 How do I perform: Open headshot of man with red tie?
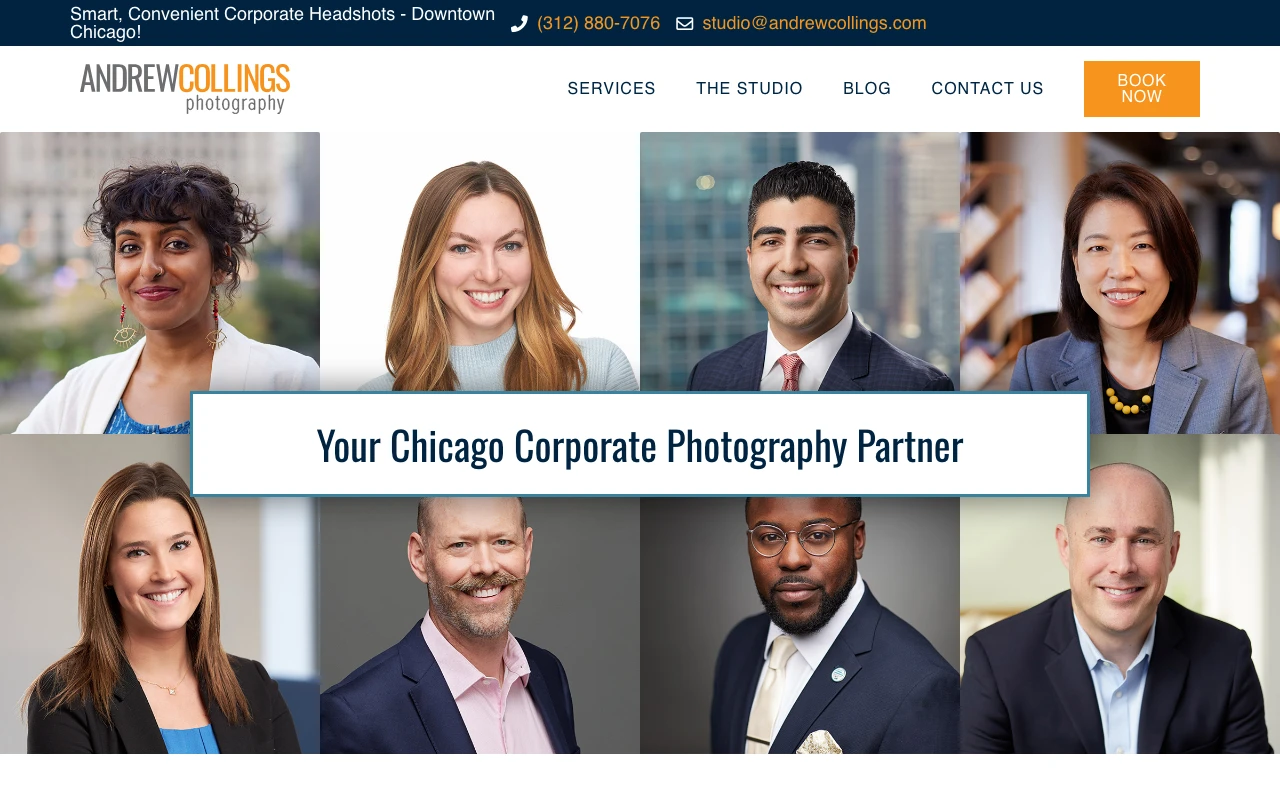click(x=800, y=262)
